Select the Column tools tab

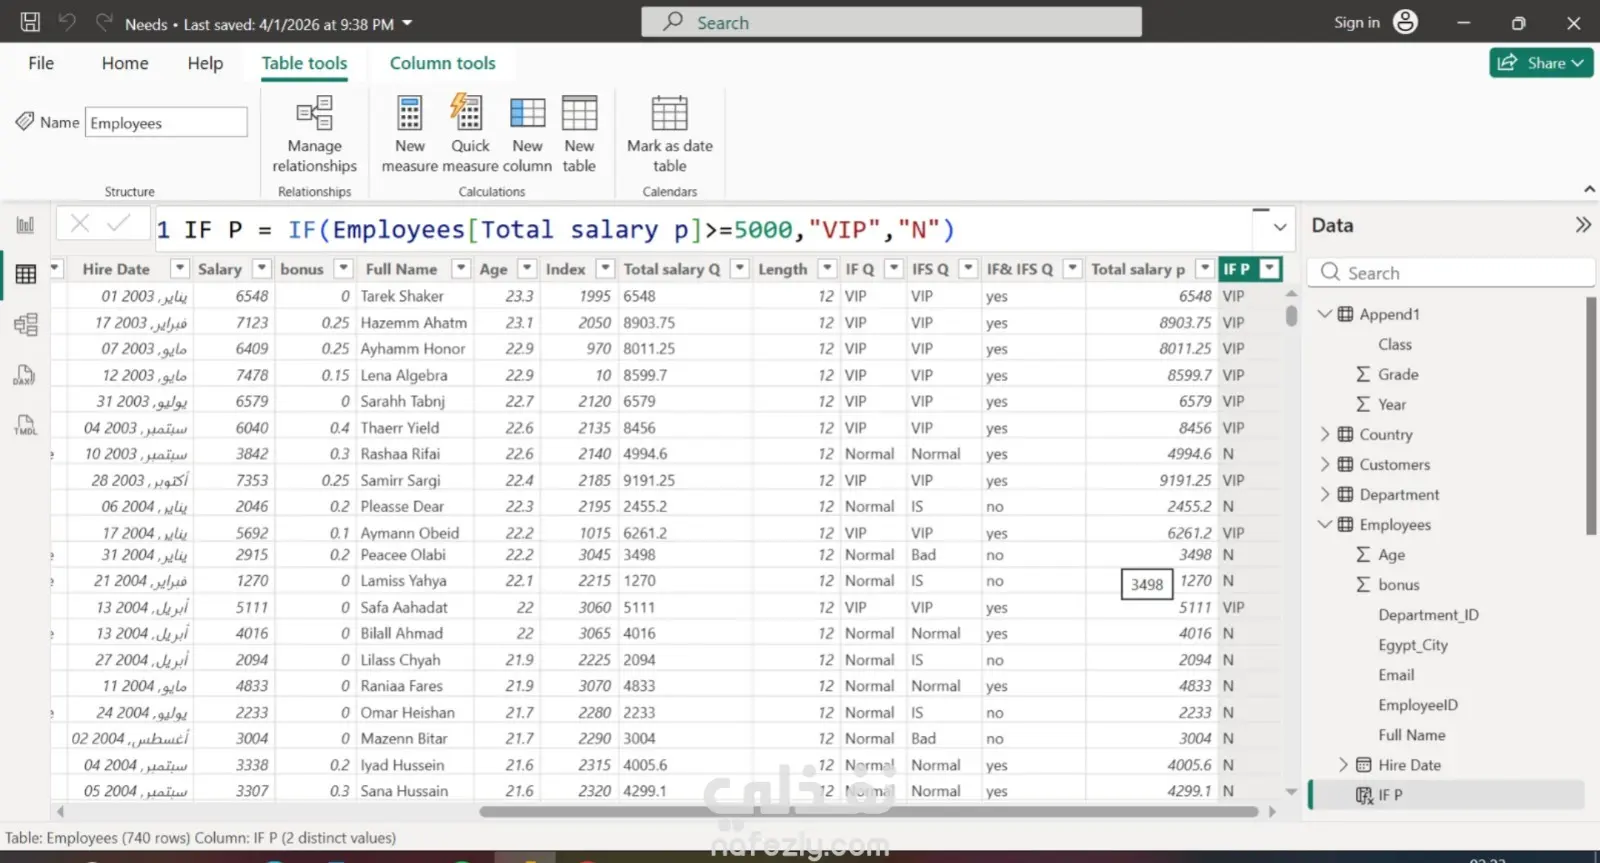tap(442, 63)
